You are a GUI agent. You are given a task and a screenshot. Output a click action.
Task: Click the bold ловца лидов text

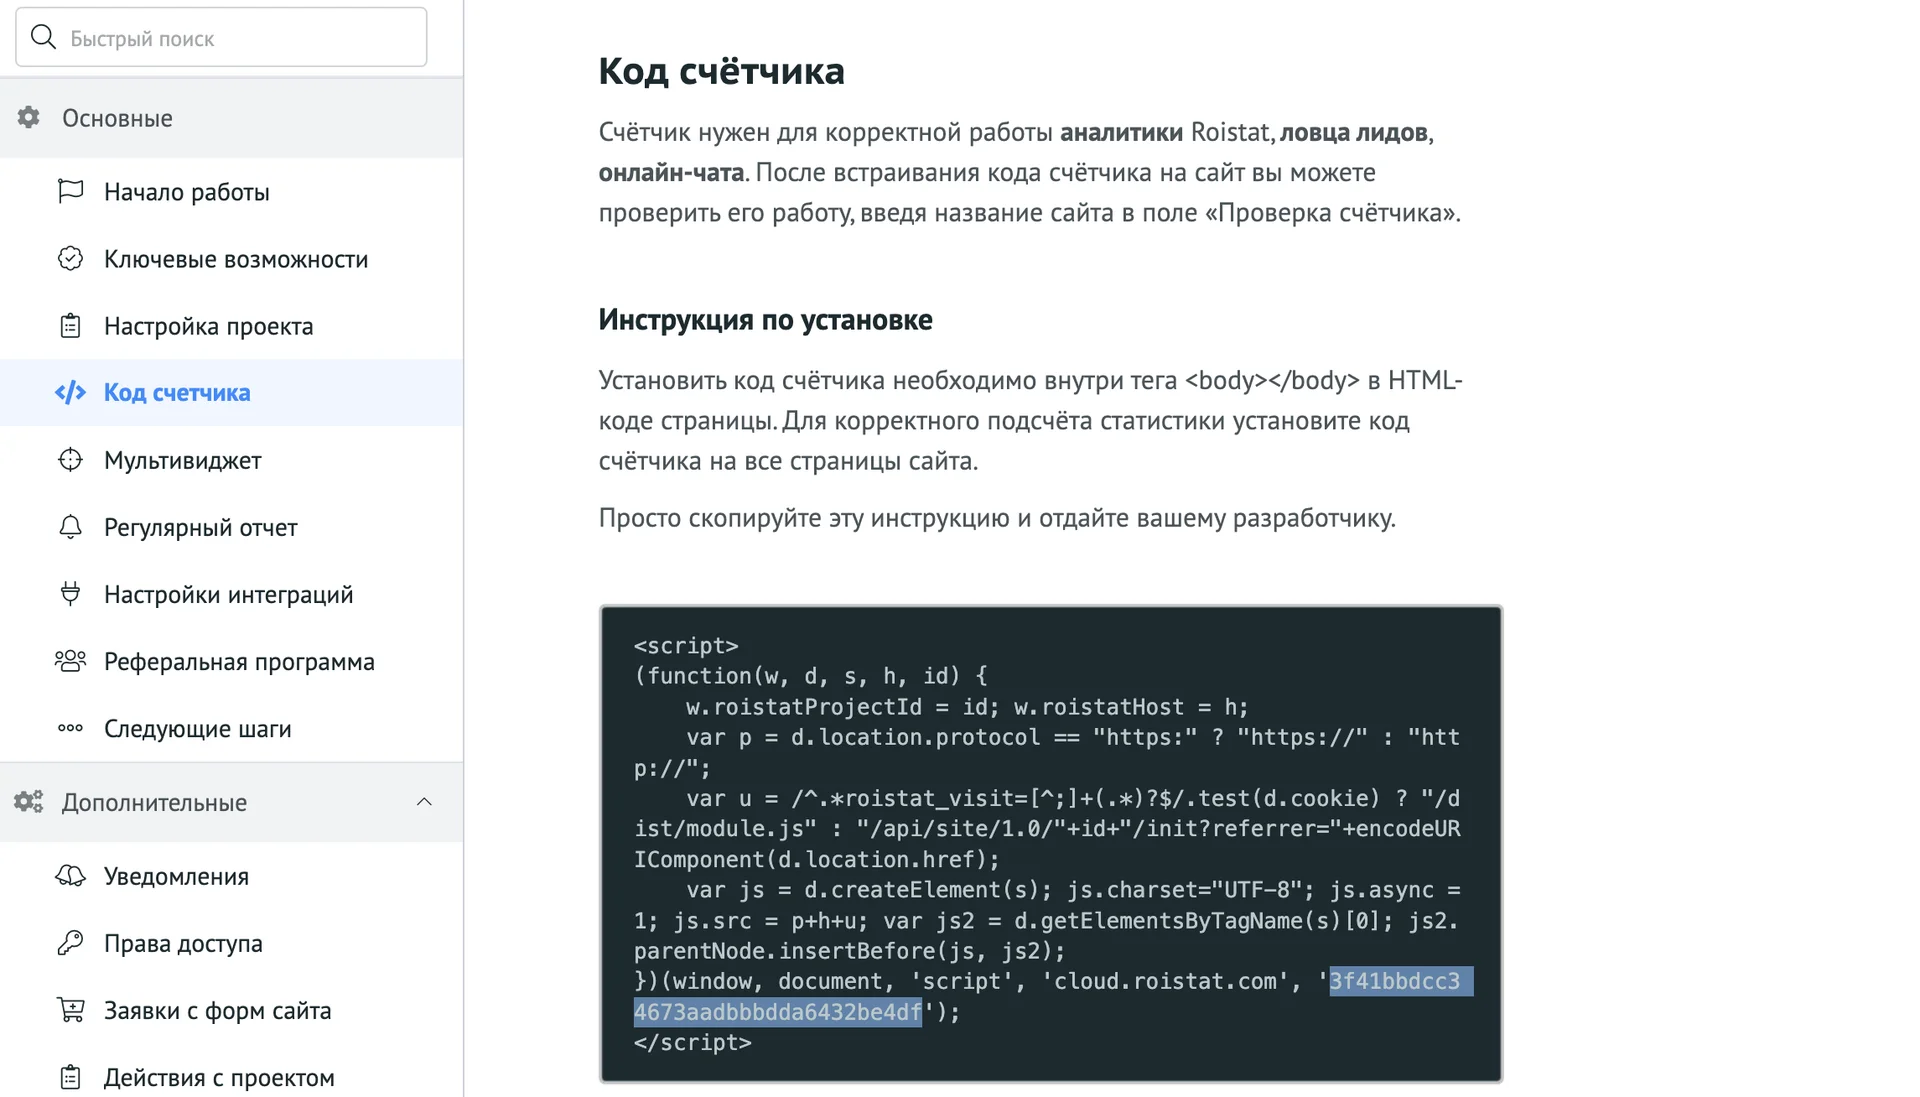pyautogui.click(x=1353, y=132)
